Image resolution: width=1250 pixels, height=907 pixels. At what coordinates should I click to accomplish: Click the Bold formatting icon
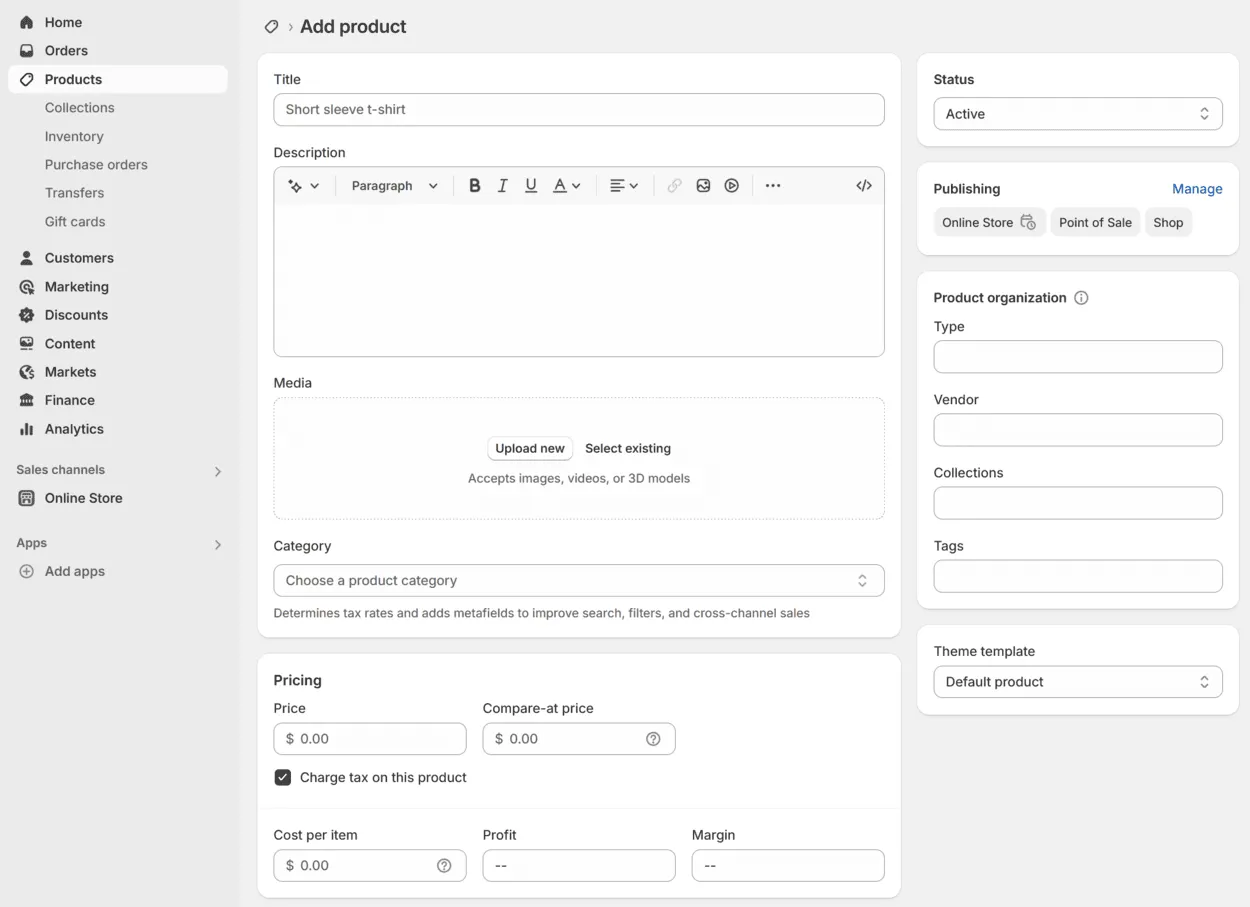click(x=474, y=186)
